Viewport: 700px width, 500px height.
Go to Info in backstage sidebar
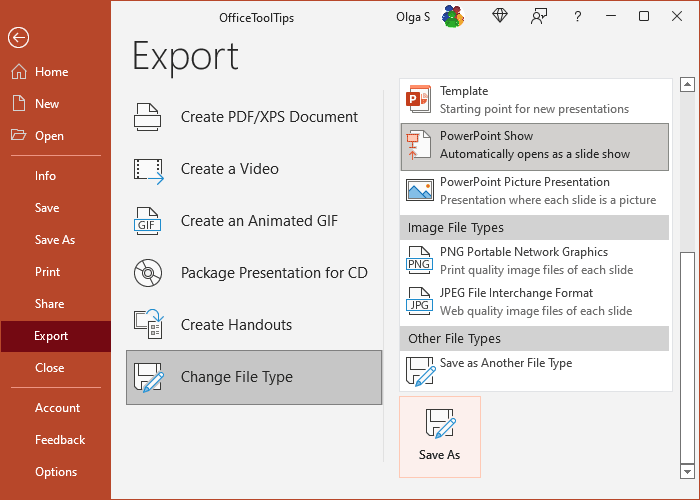click(46, 175)
